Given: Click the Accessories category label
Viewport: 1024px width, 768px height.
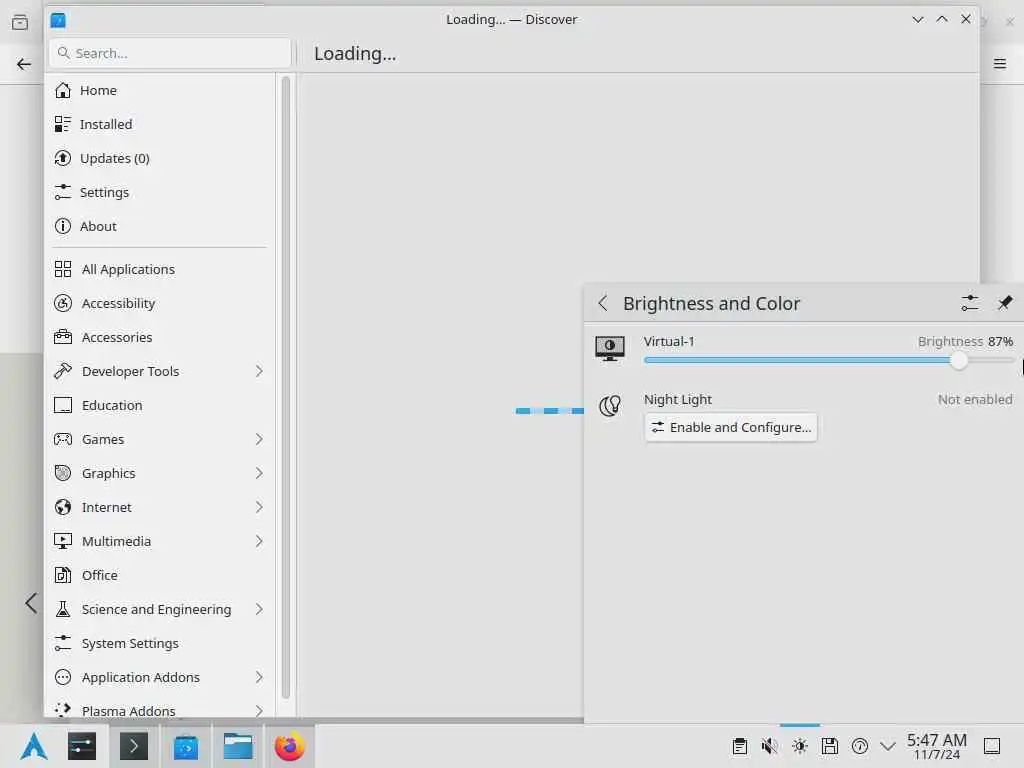Looking at the screenshot, I should coord(117,338).
